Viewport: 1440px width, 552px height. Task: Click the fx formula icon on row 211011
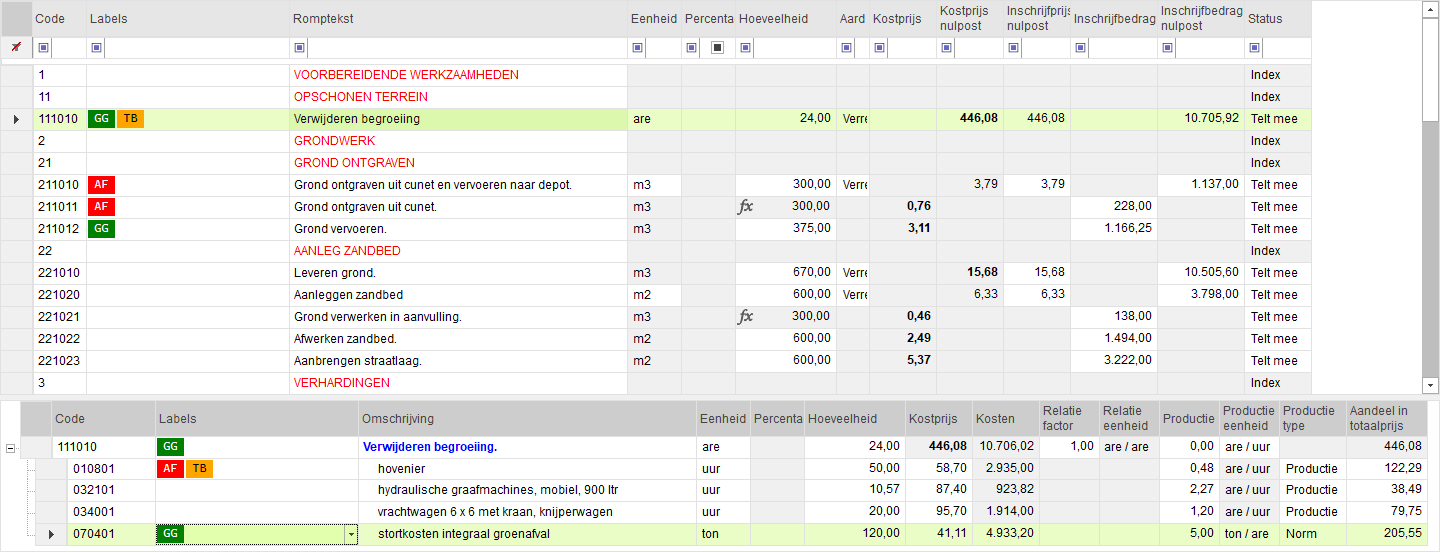pos(746,207)
